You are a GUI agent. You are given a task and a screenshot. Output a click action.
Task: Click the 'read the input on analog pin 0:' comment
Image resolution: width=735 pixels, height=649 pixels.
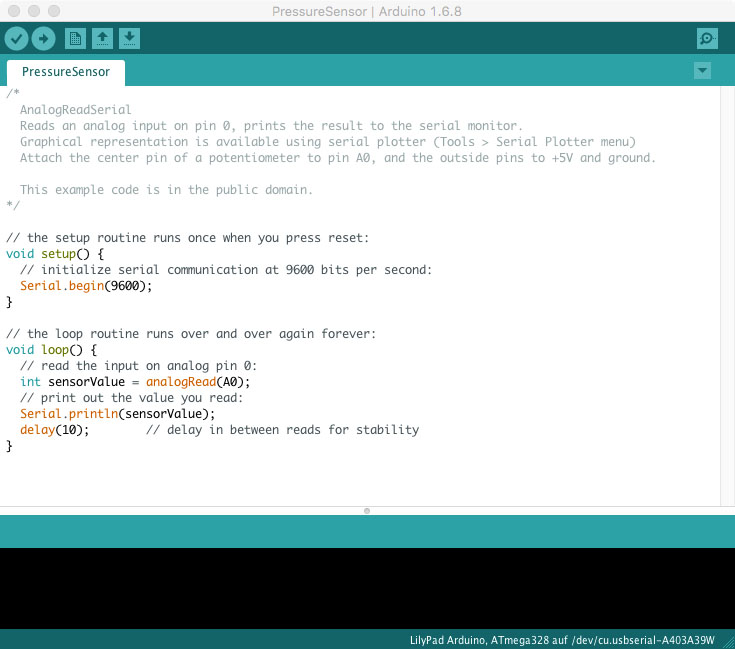coord(138,366)
